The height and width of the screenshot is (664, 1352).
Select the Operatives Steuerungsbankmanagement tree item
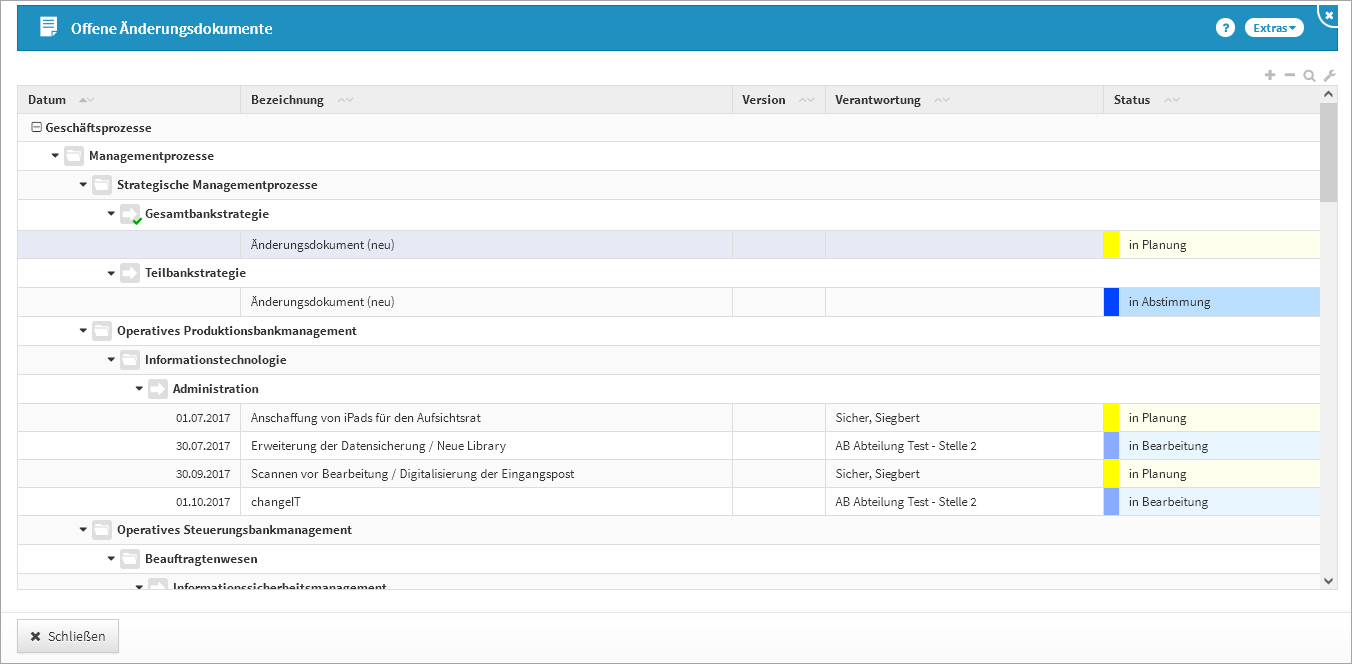(x=234, y=530)
